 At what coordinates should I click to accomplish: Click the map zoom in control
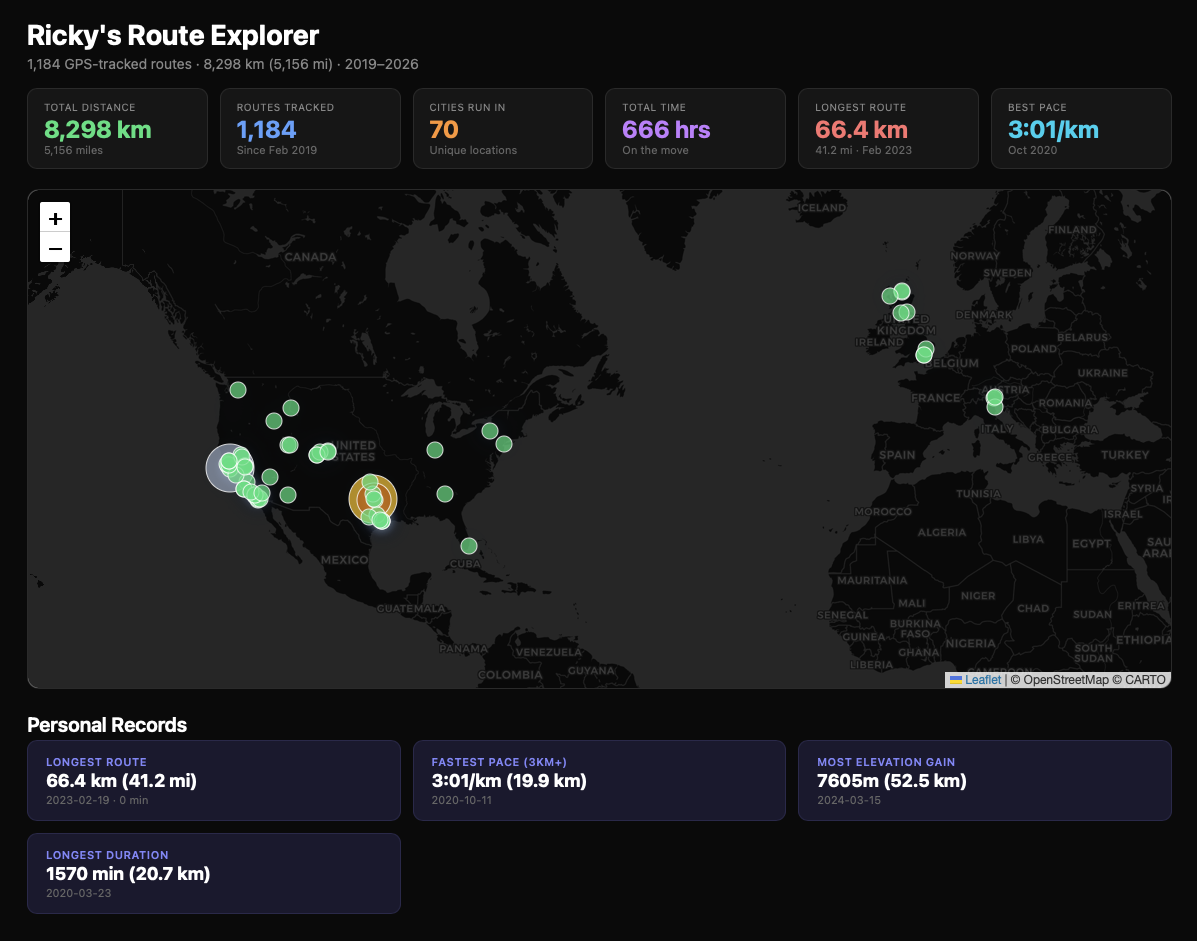[x=55, y=217]
